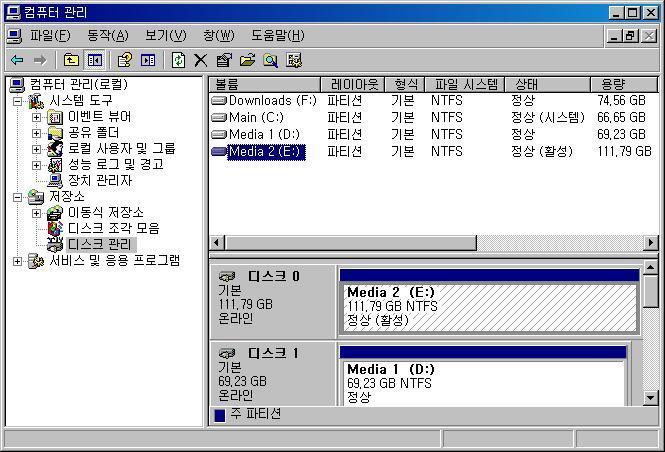665x452 pixels.
Task: Sort by the 파일 시스템 column header
Action: tap(465, 84)
